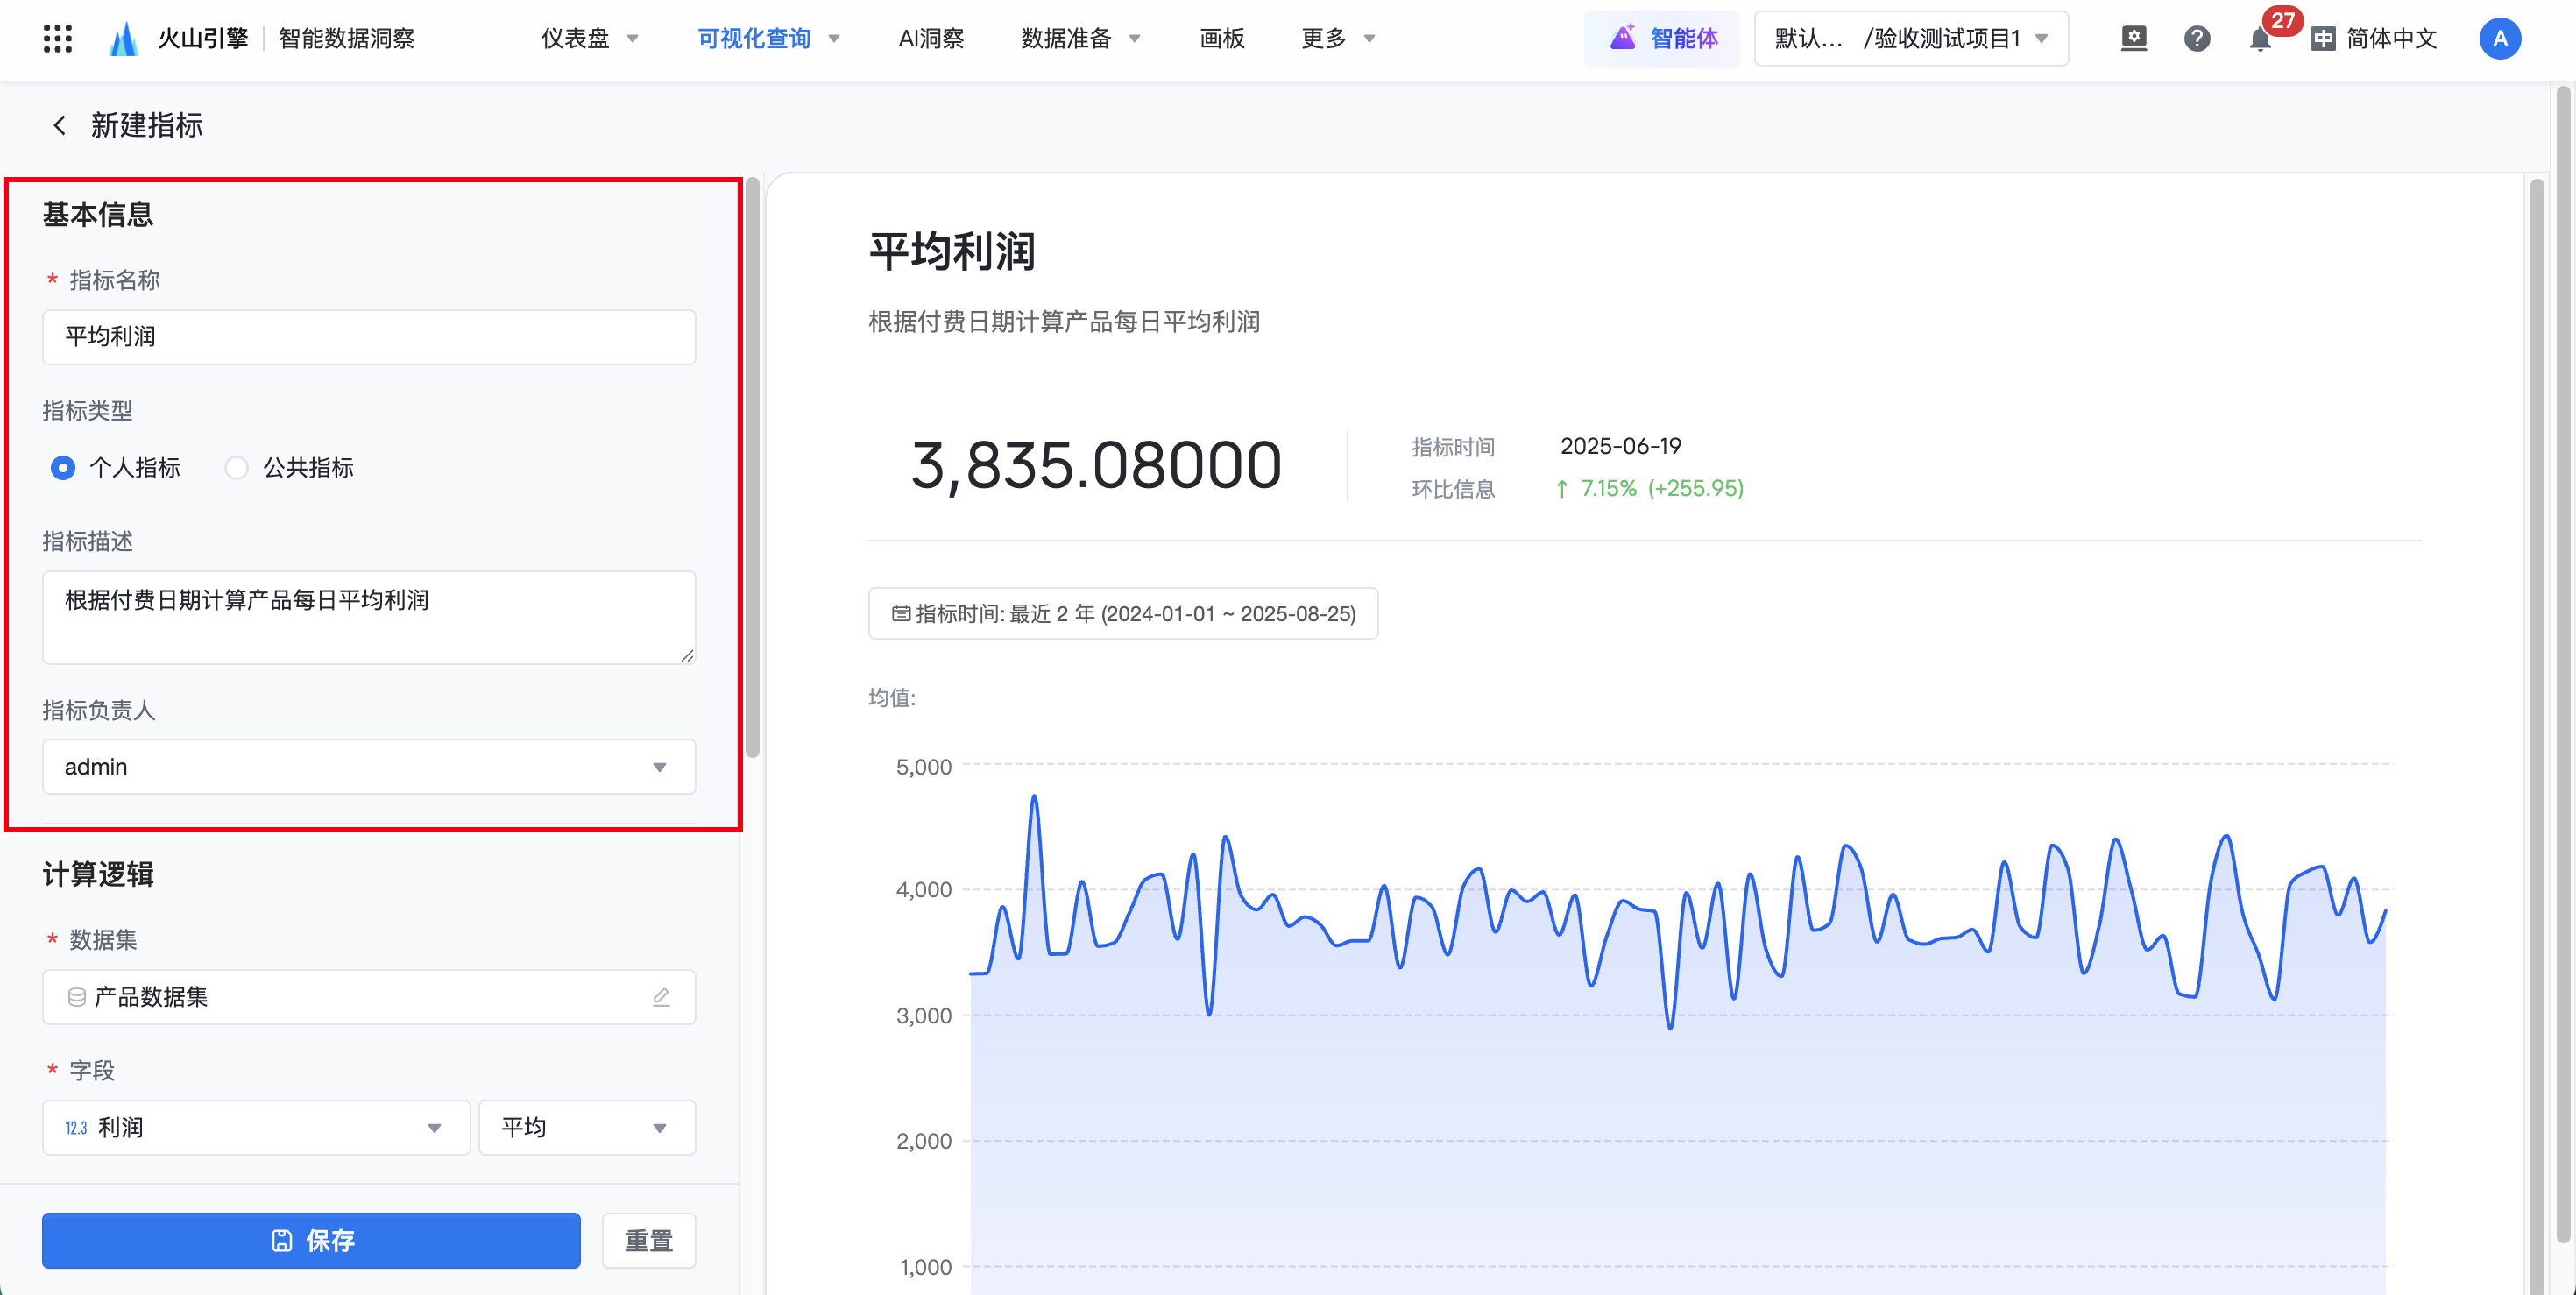
Task: Click the 重置 button
Action: (x=648, y=1241)
